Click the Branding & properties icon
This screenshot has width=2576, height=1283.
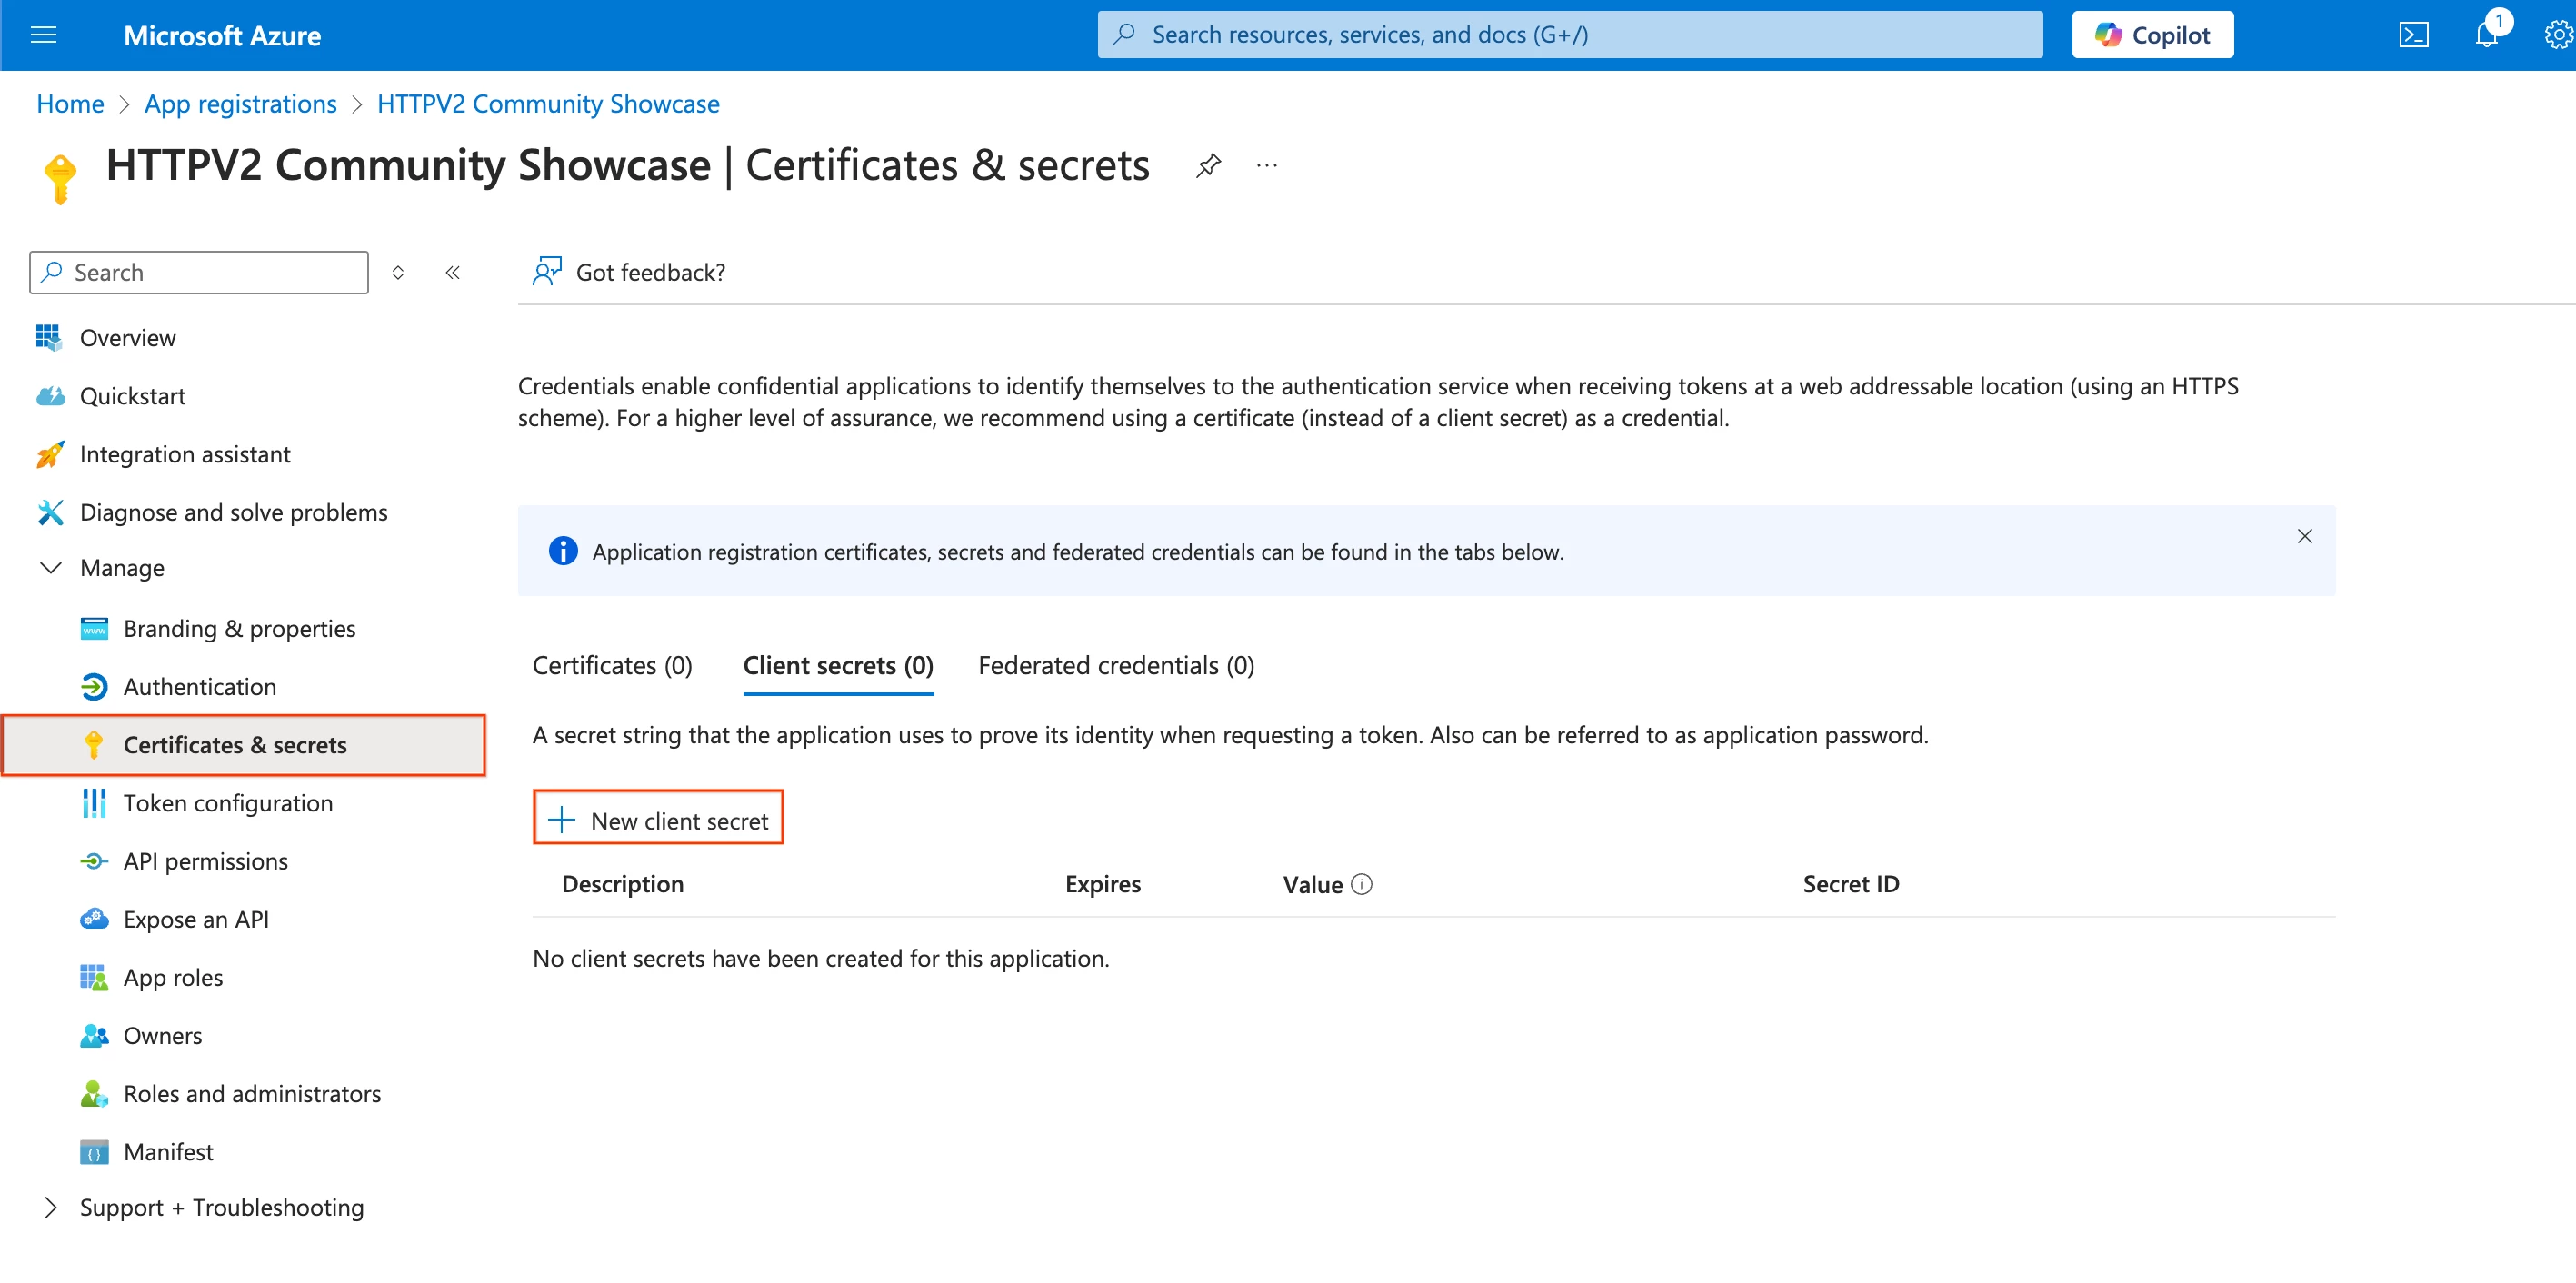point(94,628)
